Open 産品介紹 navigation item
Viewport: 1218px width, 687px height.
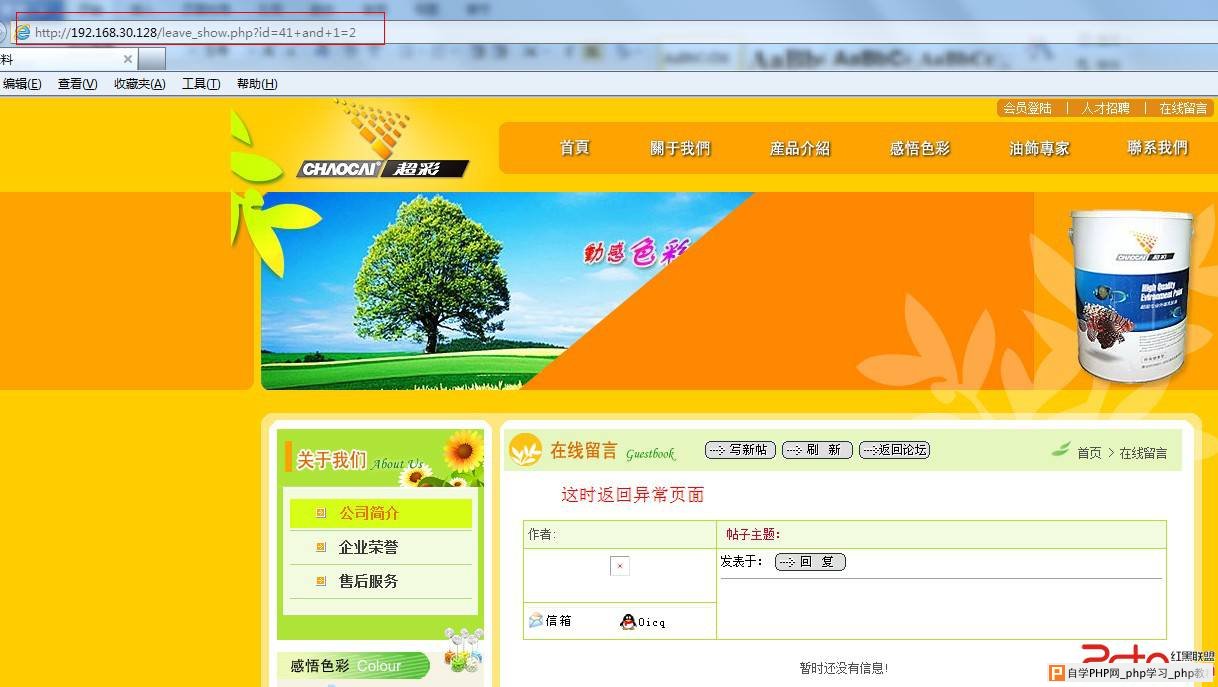click(x=800, y=148)
